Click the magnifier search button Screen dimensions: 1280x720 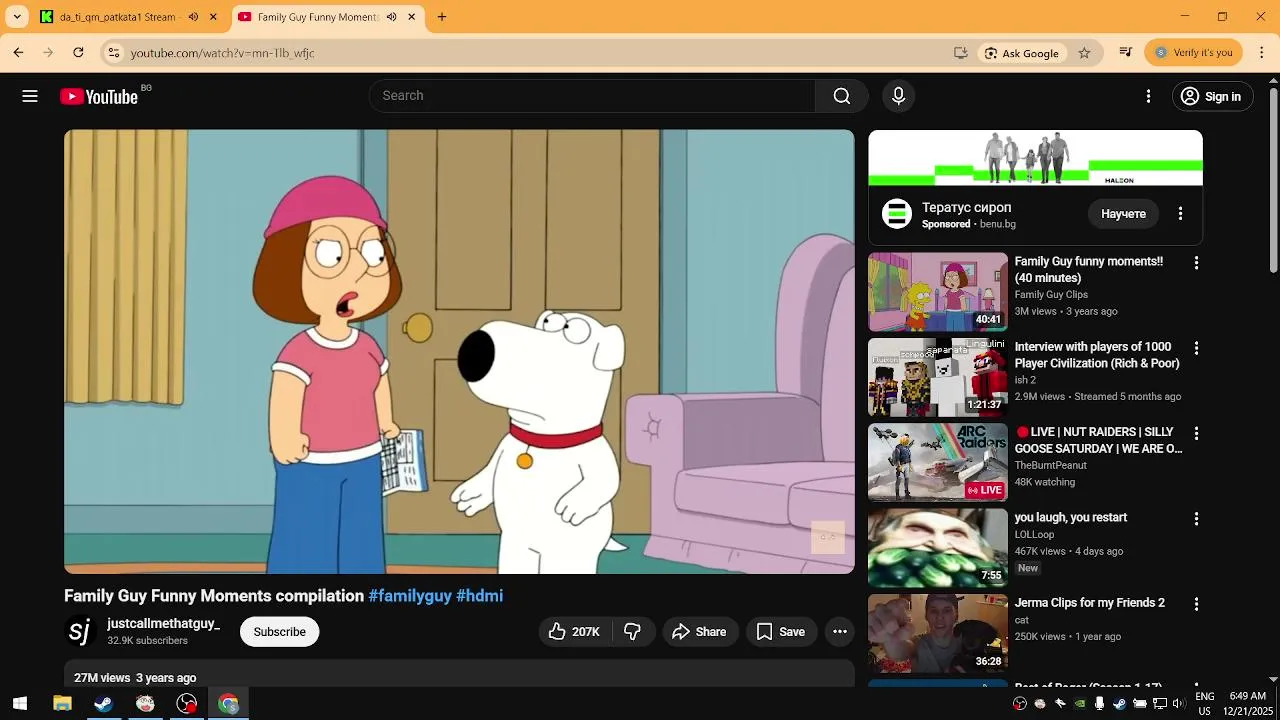tap(842, 96)
